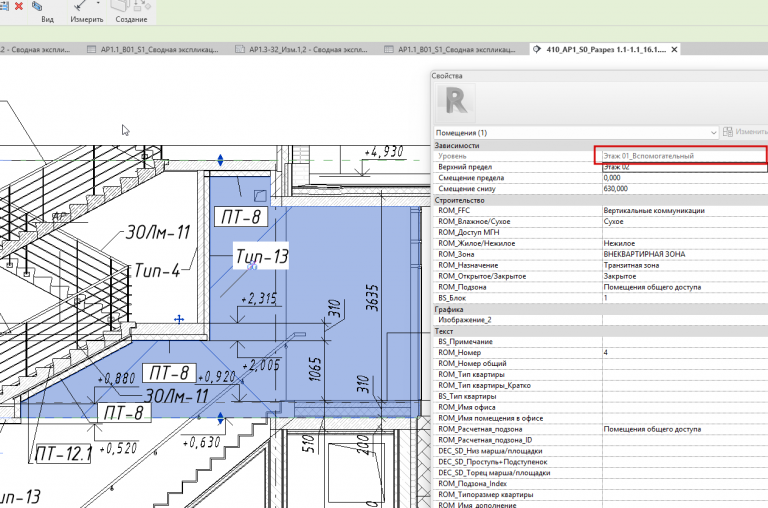Image resolution: width=768 pixels, height=508 pixels.
Task: Open Верхний предел value dropdown Этаж 02
Action: click(x=685, y=167)
